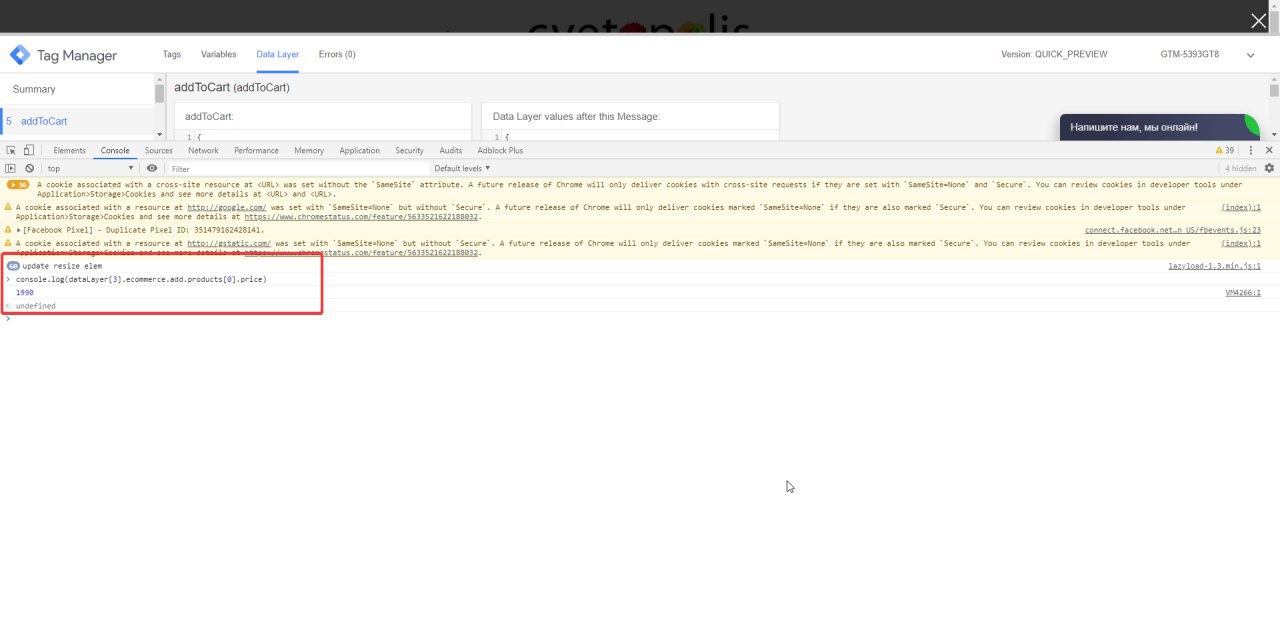Viewport: 1280px width, 631px height.
Task: Open the Default levels dropdown
Action: [462, 168]
